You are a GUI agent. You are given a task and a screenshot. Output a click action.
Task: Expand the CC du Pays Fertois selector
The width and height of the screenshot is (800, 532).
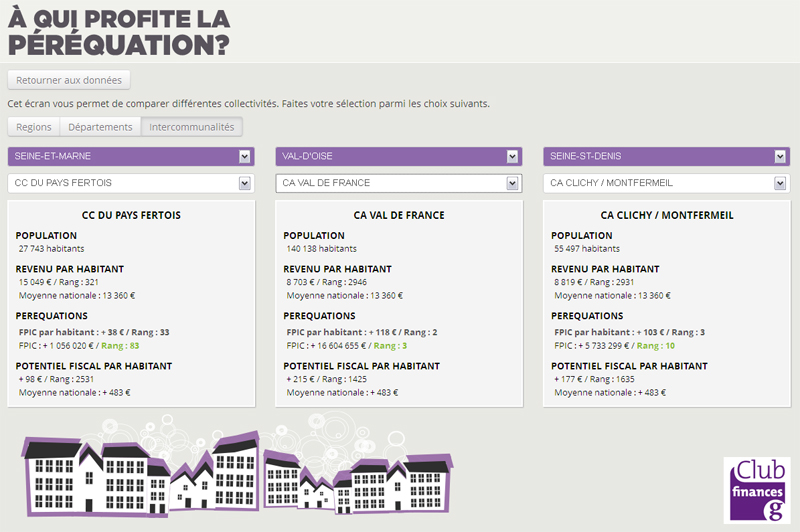[131, 183]
